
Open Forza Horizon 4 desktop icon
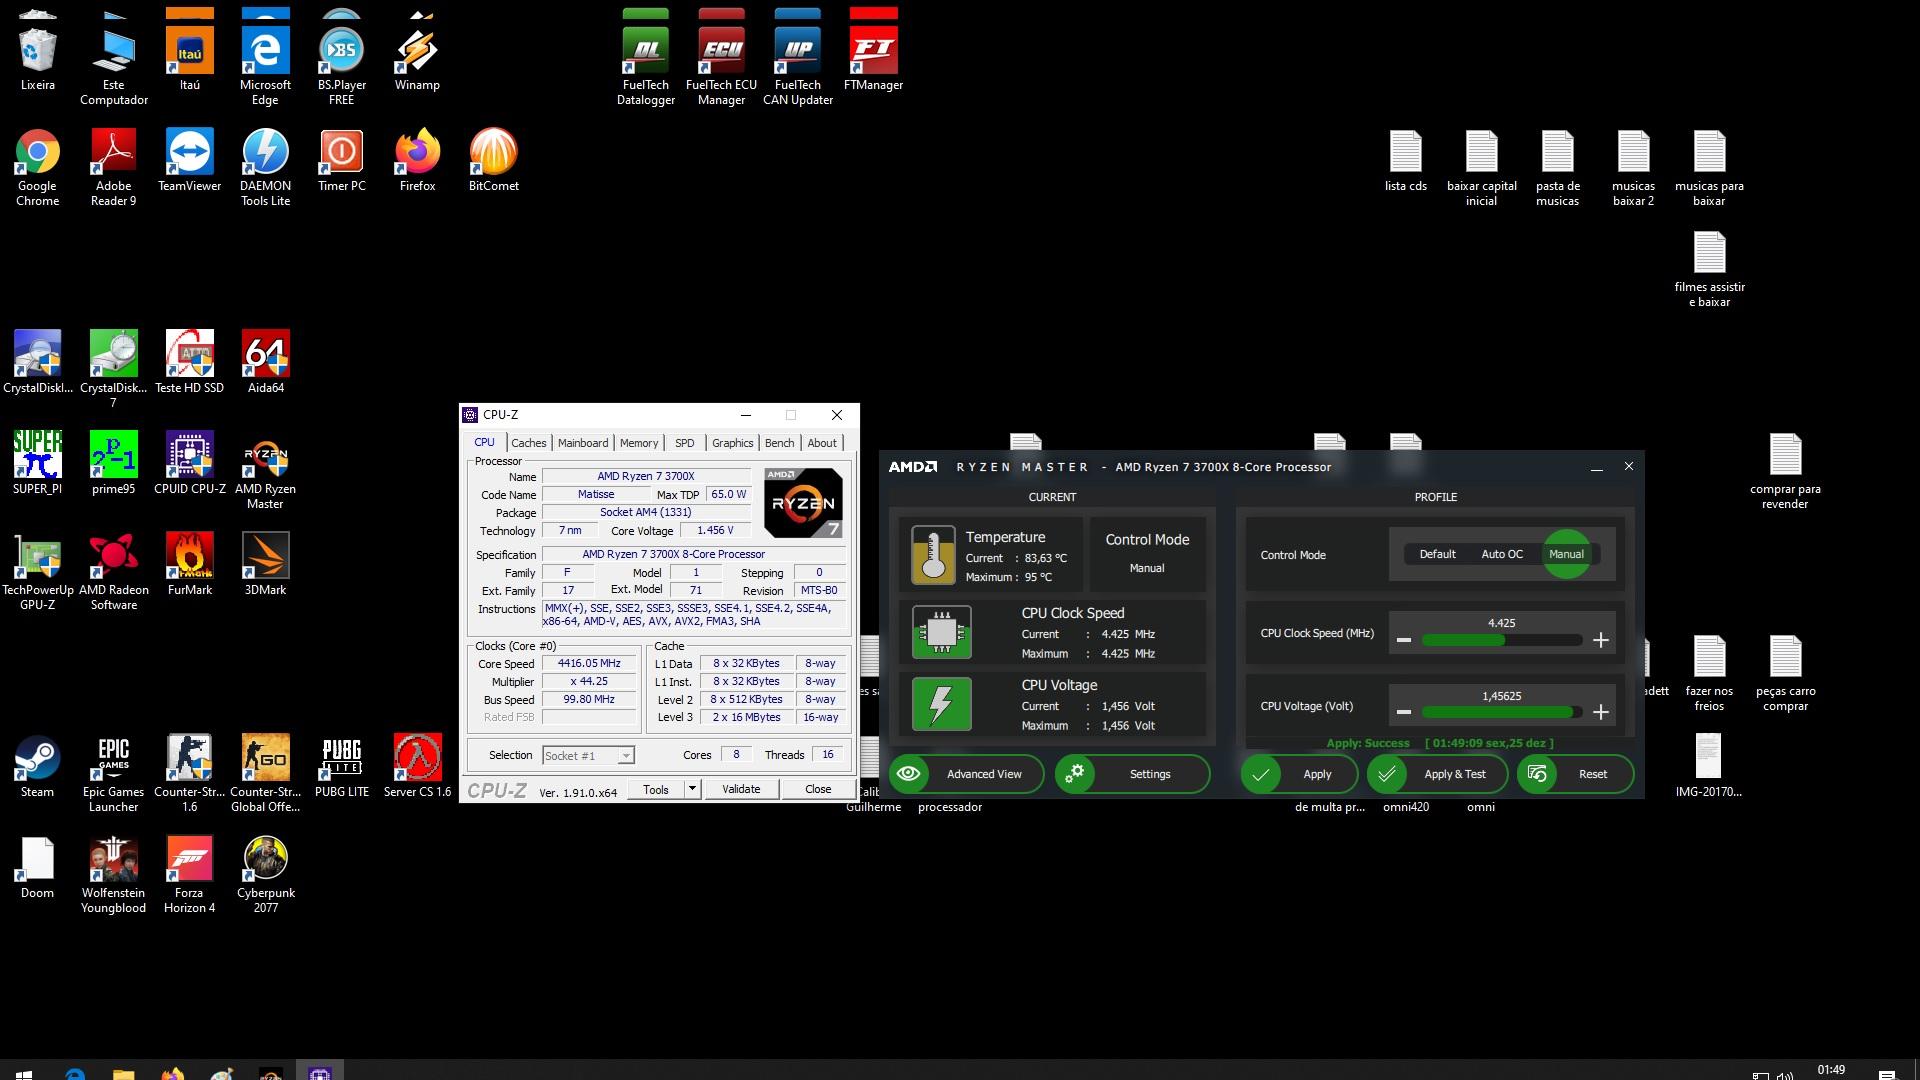189,874
